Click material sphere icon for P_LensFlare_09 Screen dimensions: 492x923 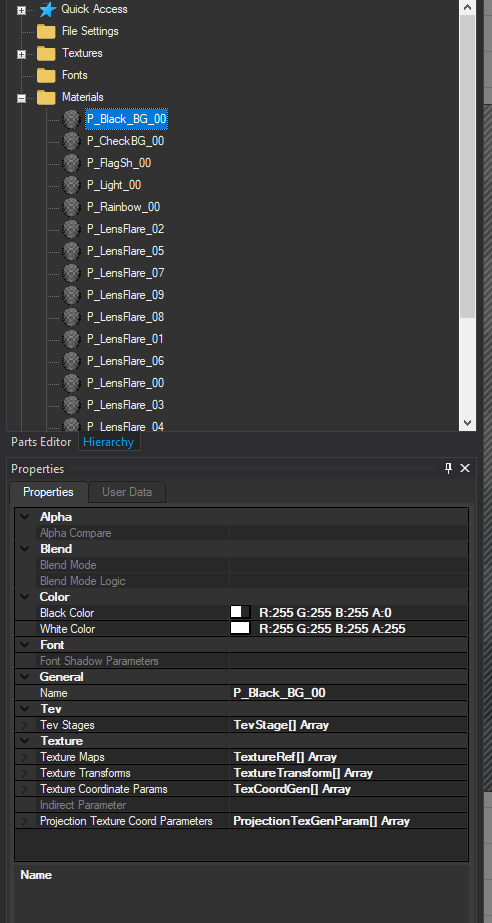(71, 295)
